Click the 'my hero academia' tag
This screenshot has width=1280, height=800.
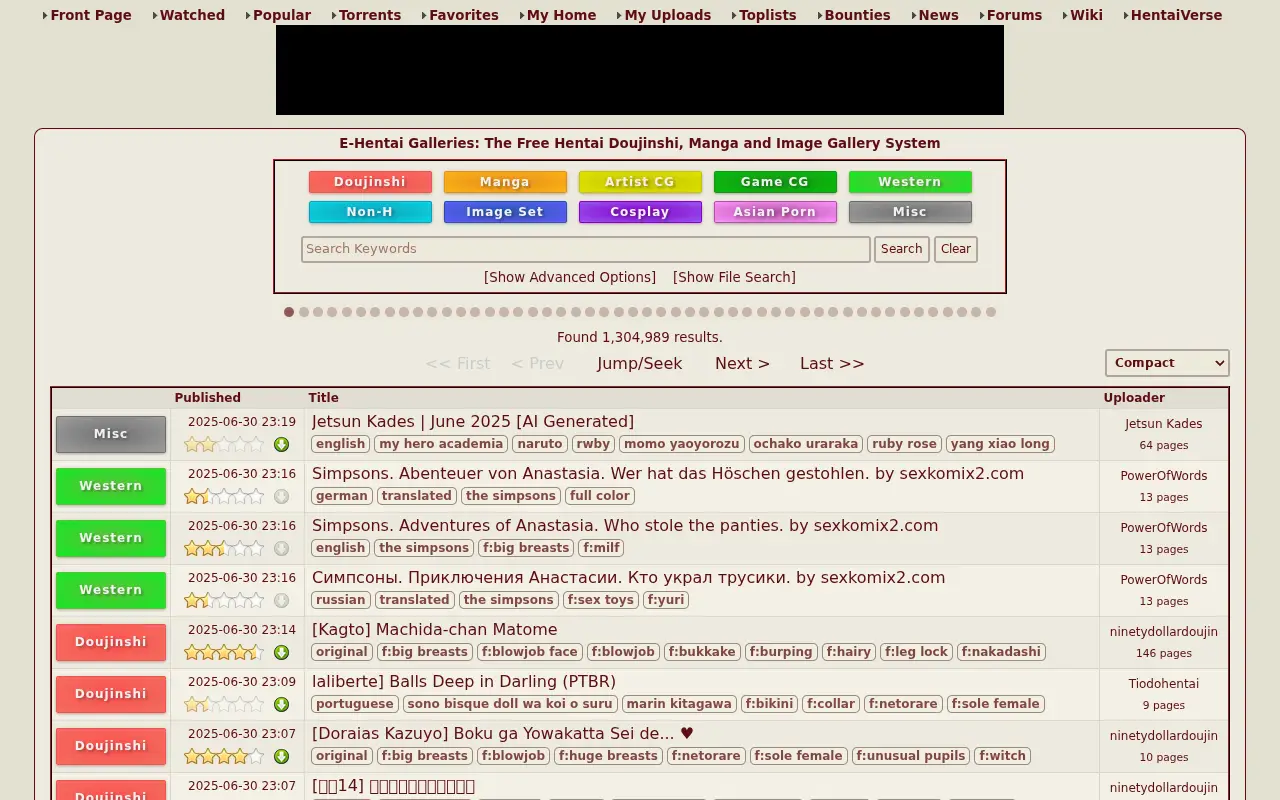pos(441,444)
